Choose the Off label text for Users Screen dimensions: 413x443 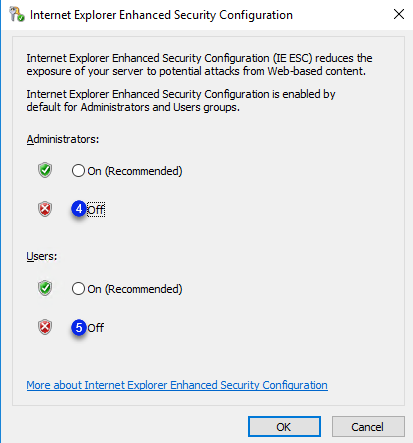[96, 328]
